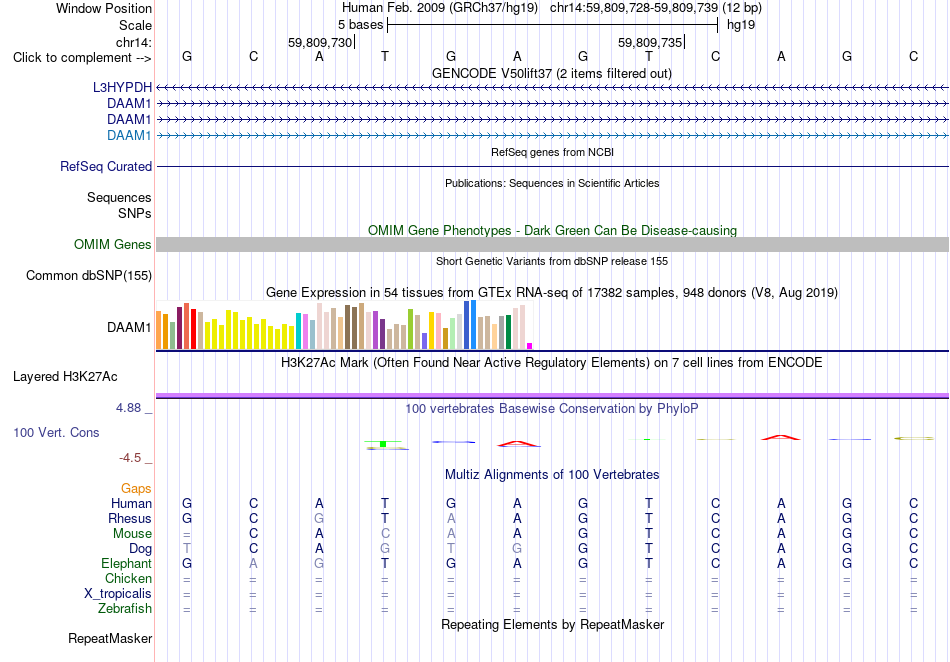The width and height of the screenshot is (950, 662).
Task: Click the hg19 scale label
Action: [741, 25]
